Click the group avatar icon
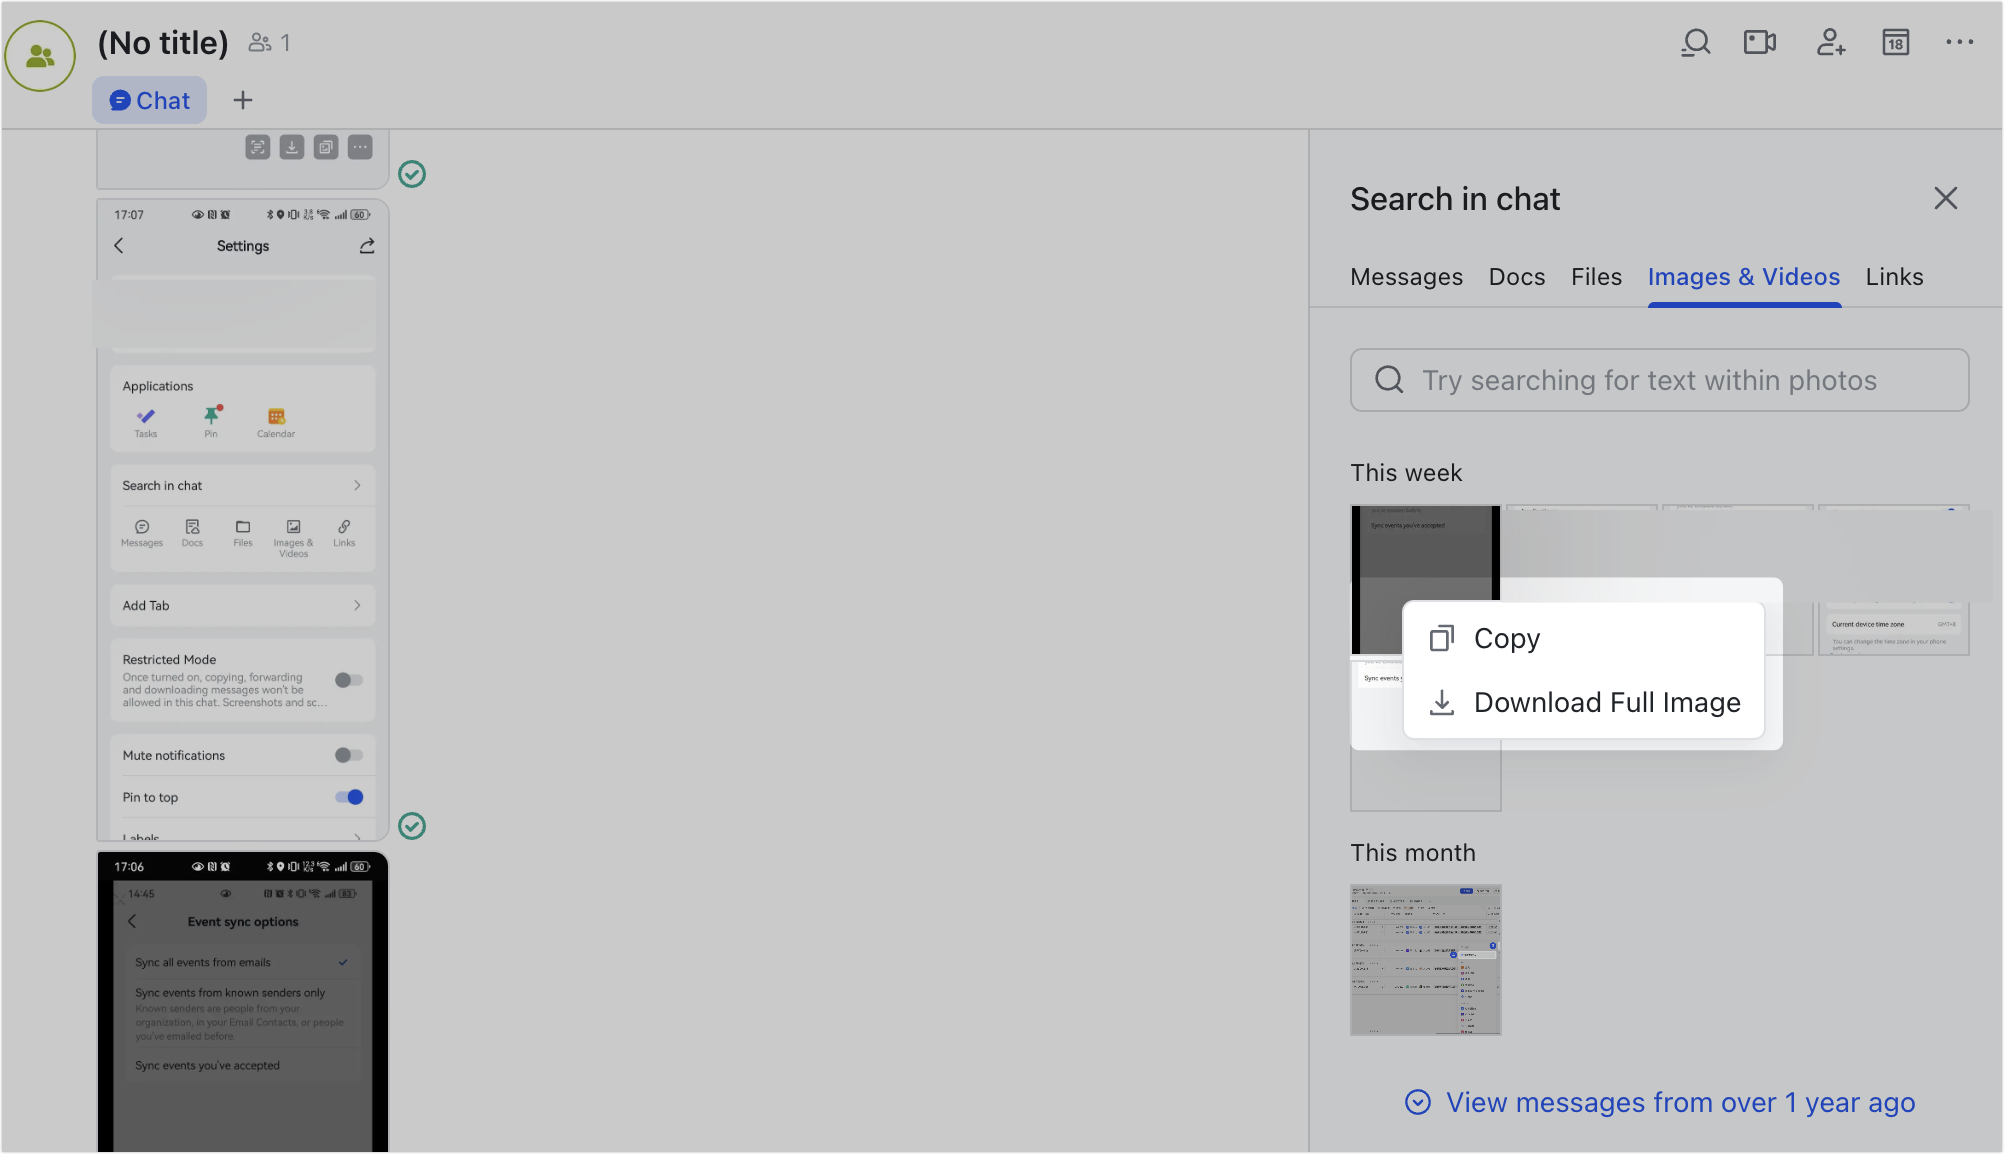Image resolution: width=2004 pixels, height=1154 pixels. coord(40,56)
